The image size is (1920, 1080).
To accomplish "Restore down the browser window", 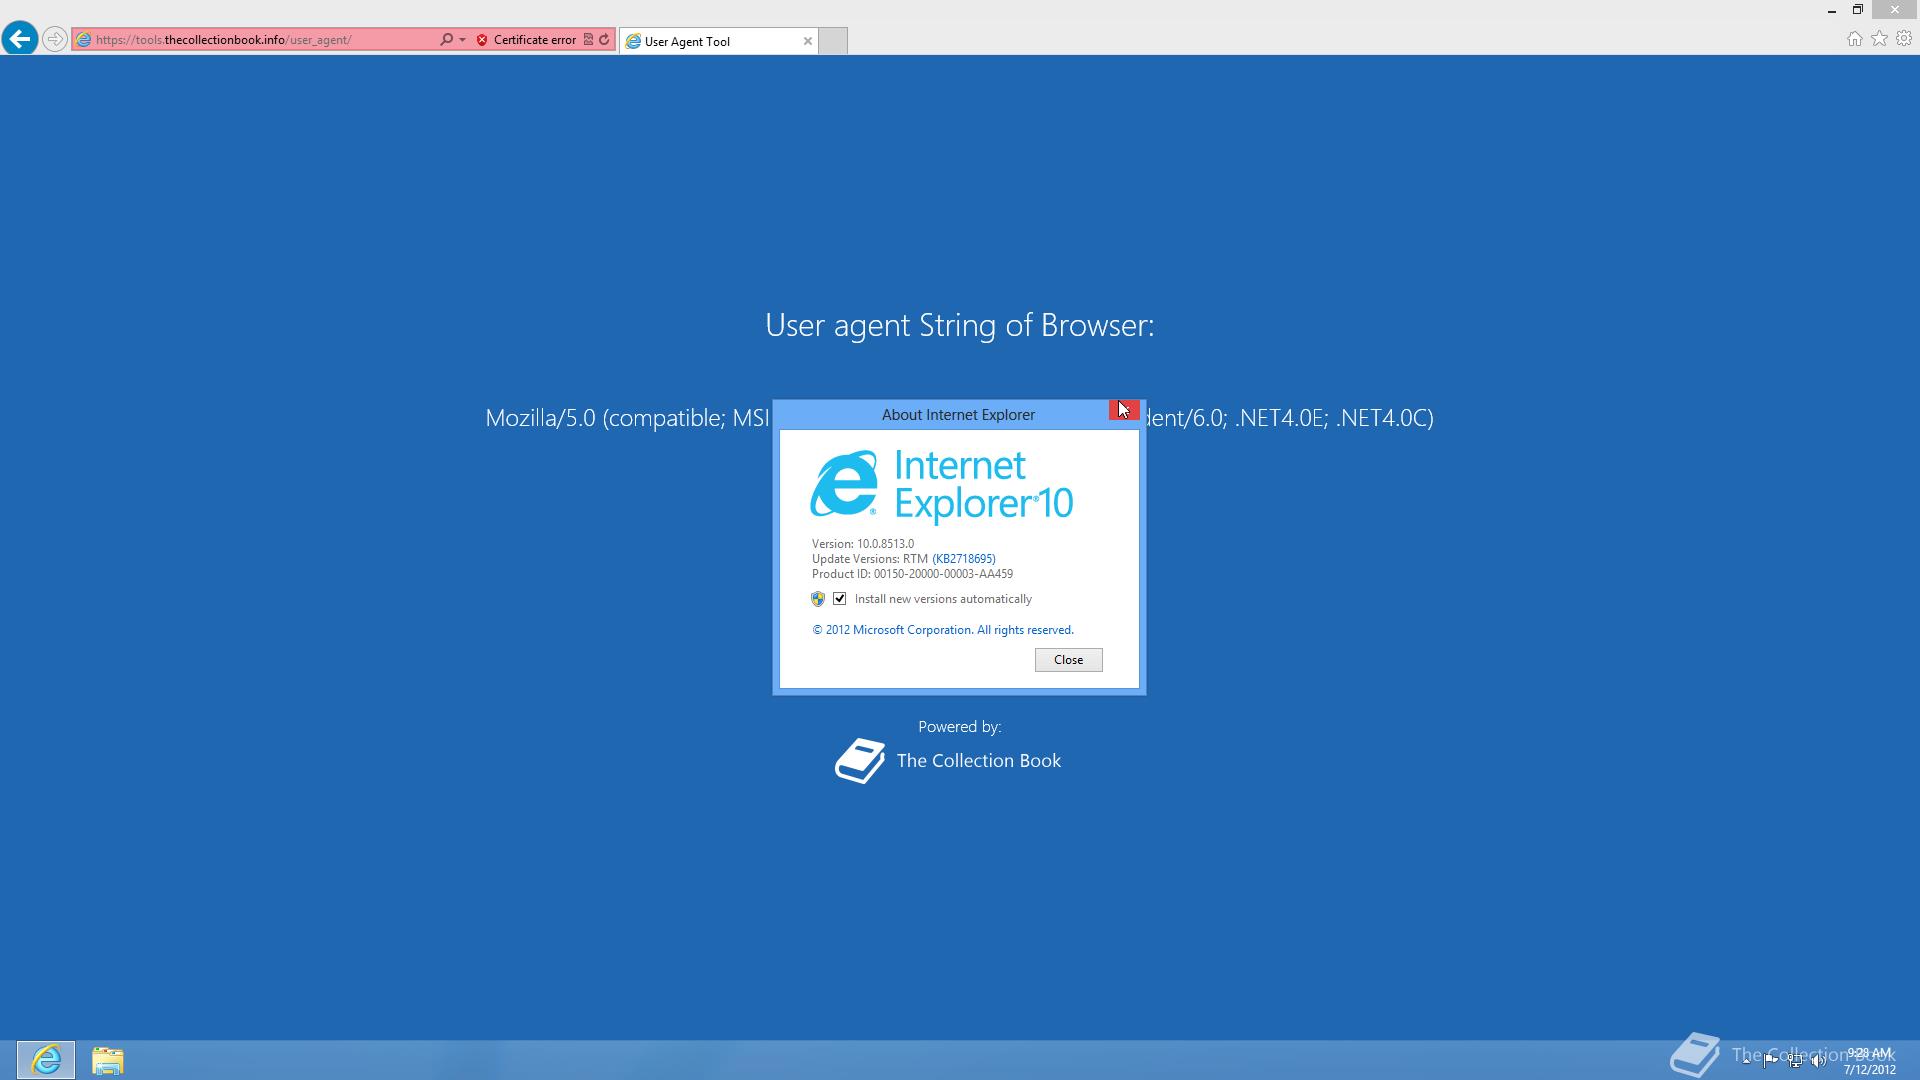I will point(1857,10).
